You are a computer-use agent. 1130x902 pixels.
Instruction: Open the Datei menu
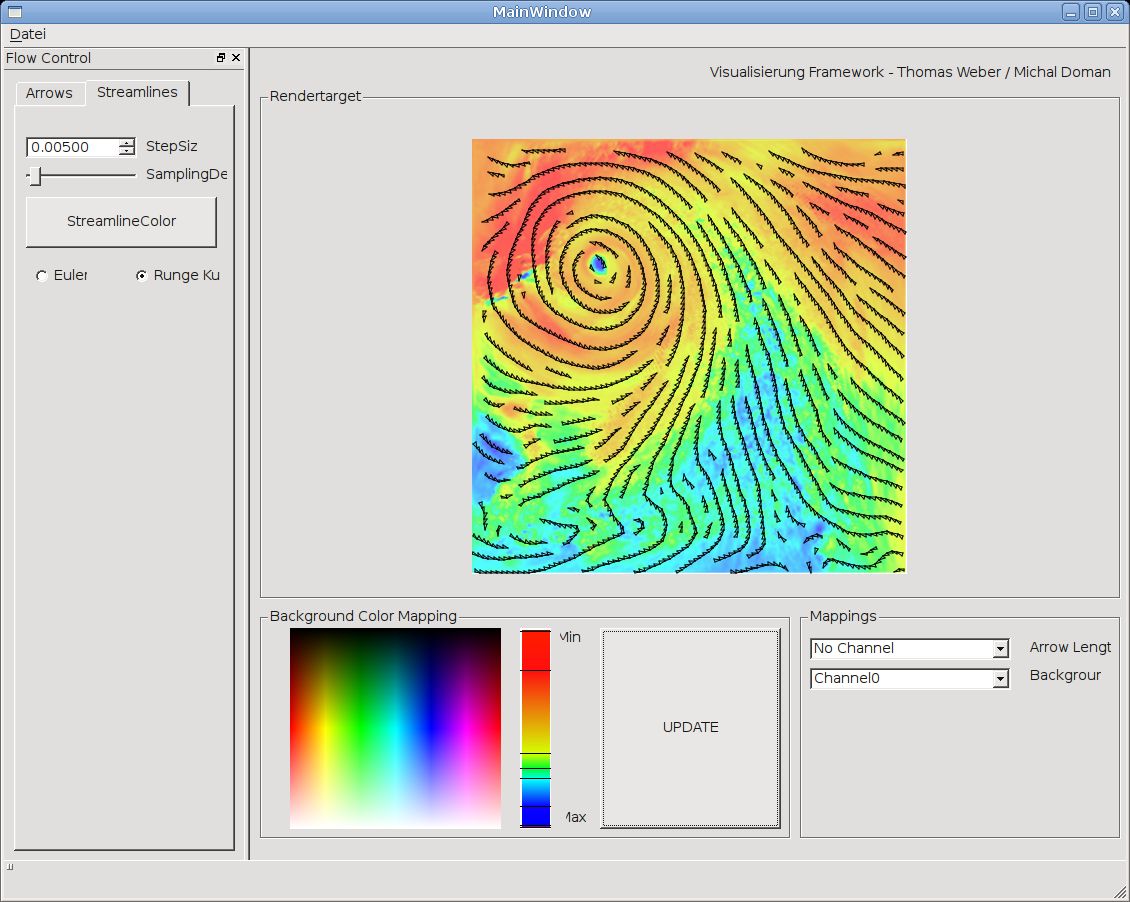(x=28, y=34)
